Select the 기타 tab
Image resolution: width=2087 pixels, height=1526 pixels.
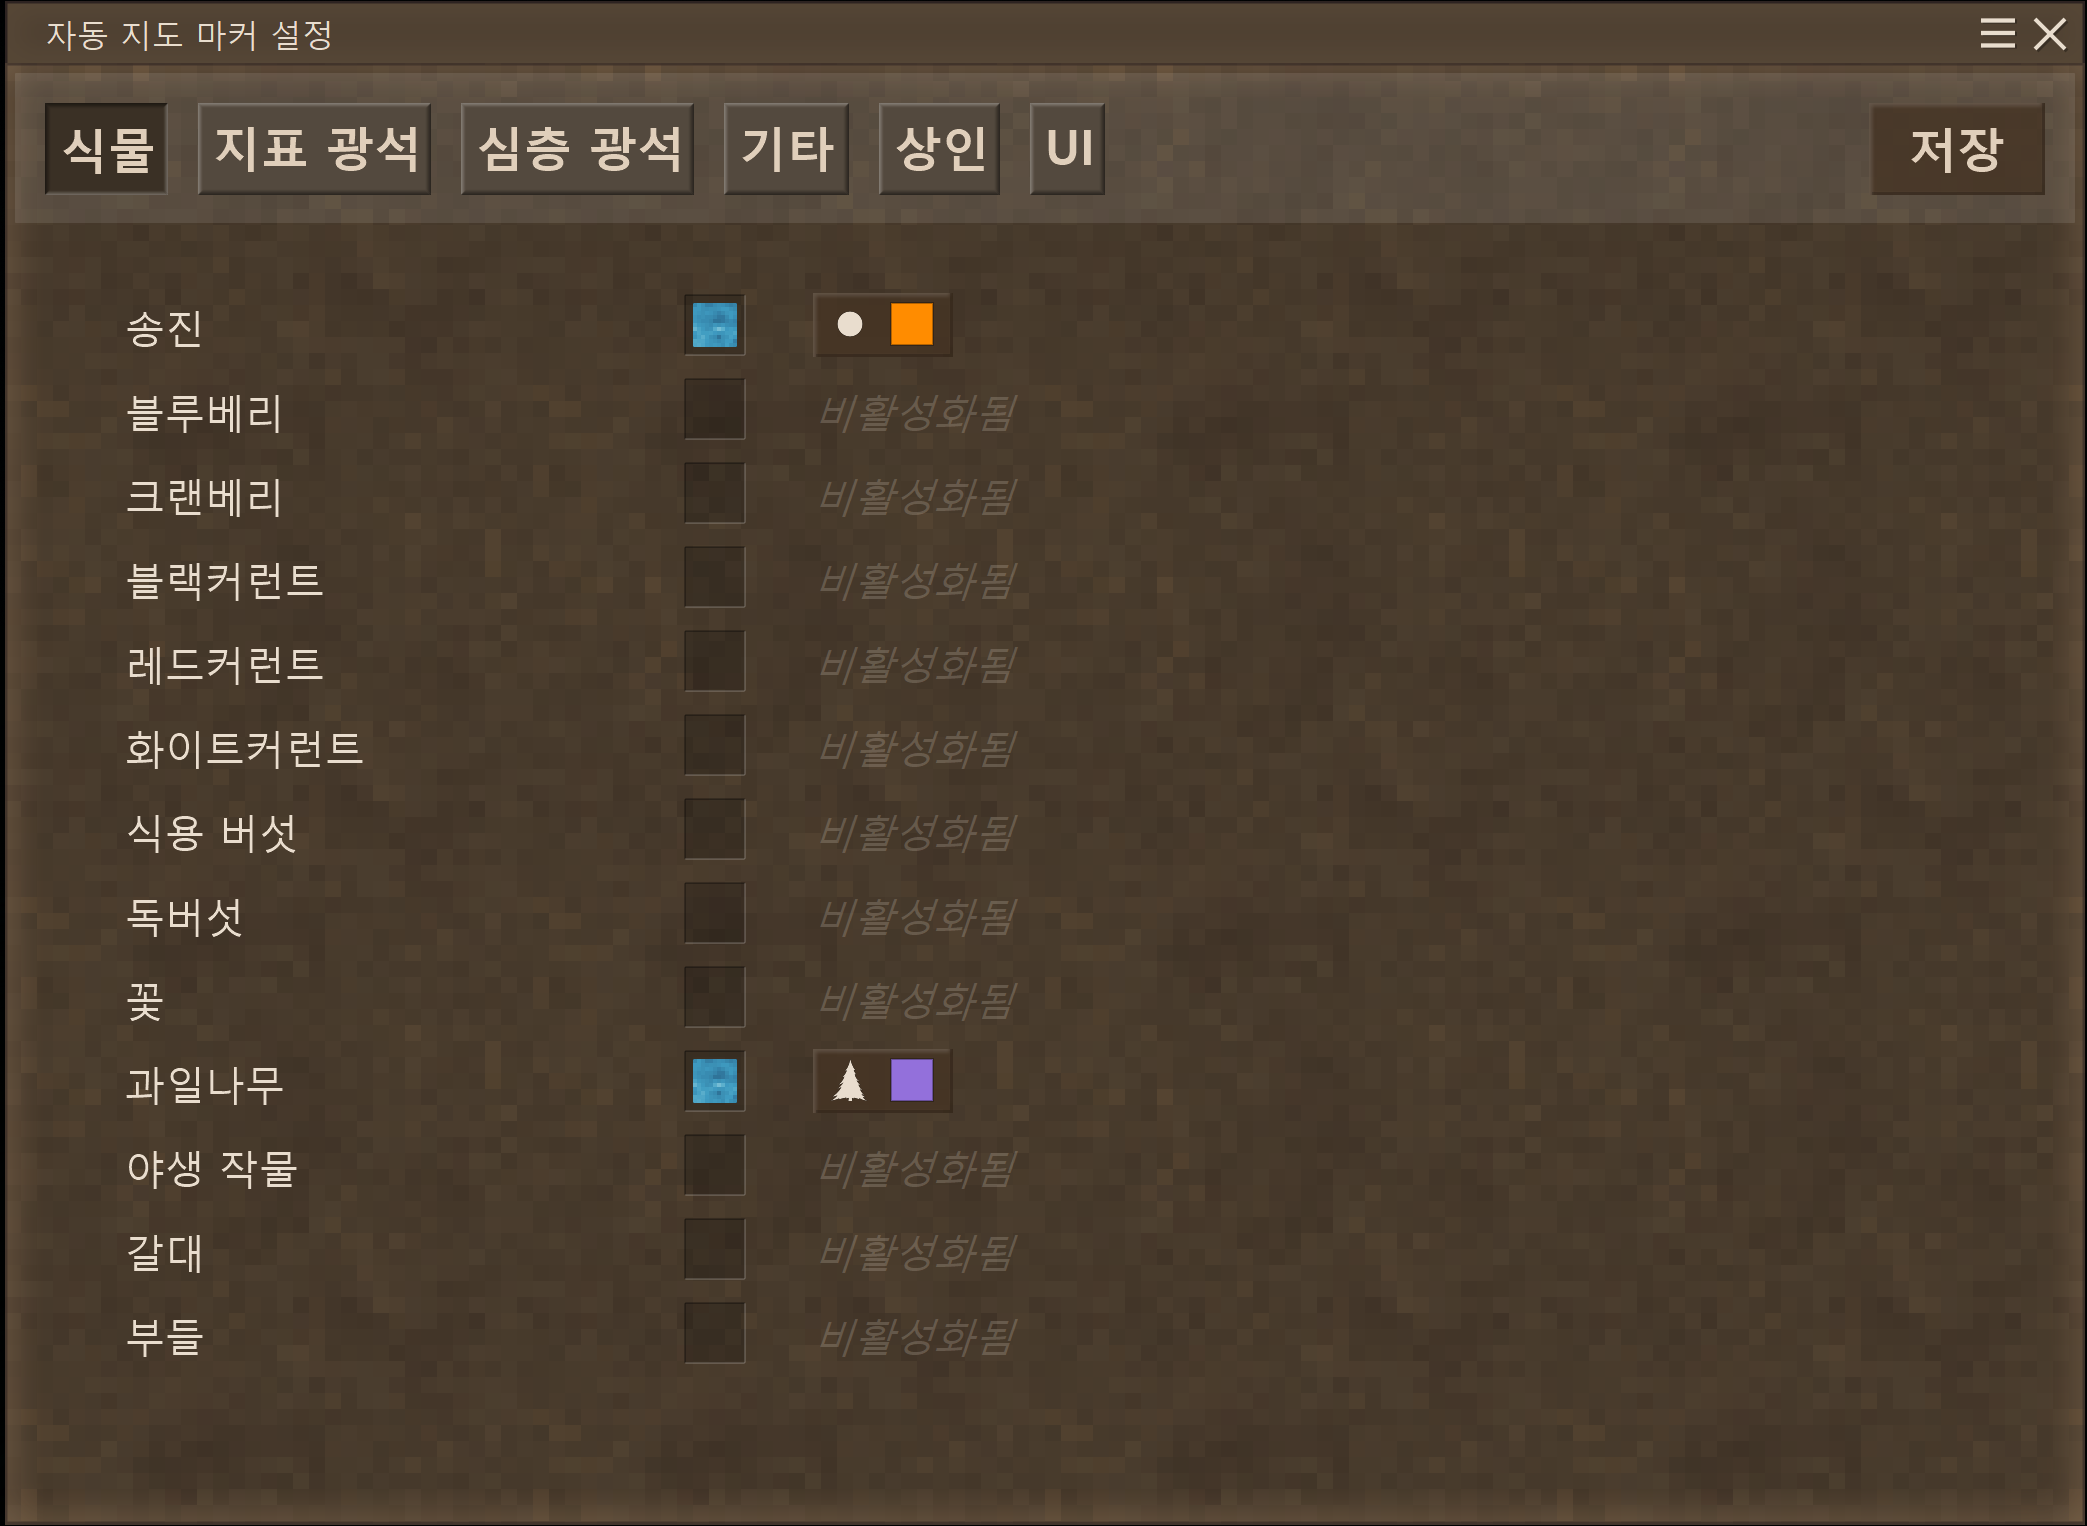[x=787, y=149]
